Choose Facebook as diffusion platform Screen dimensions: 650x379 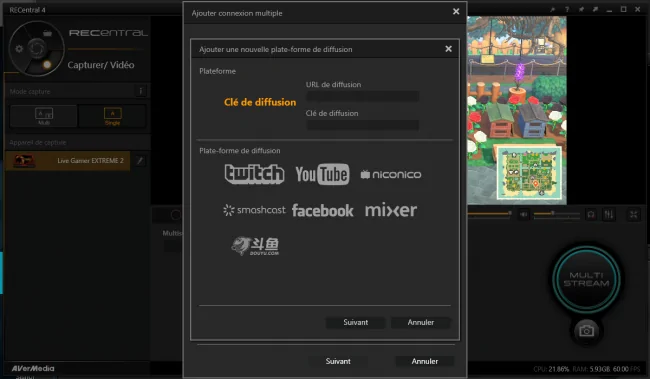[x=323, y=211]
